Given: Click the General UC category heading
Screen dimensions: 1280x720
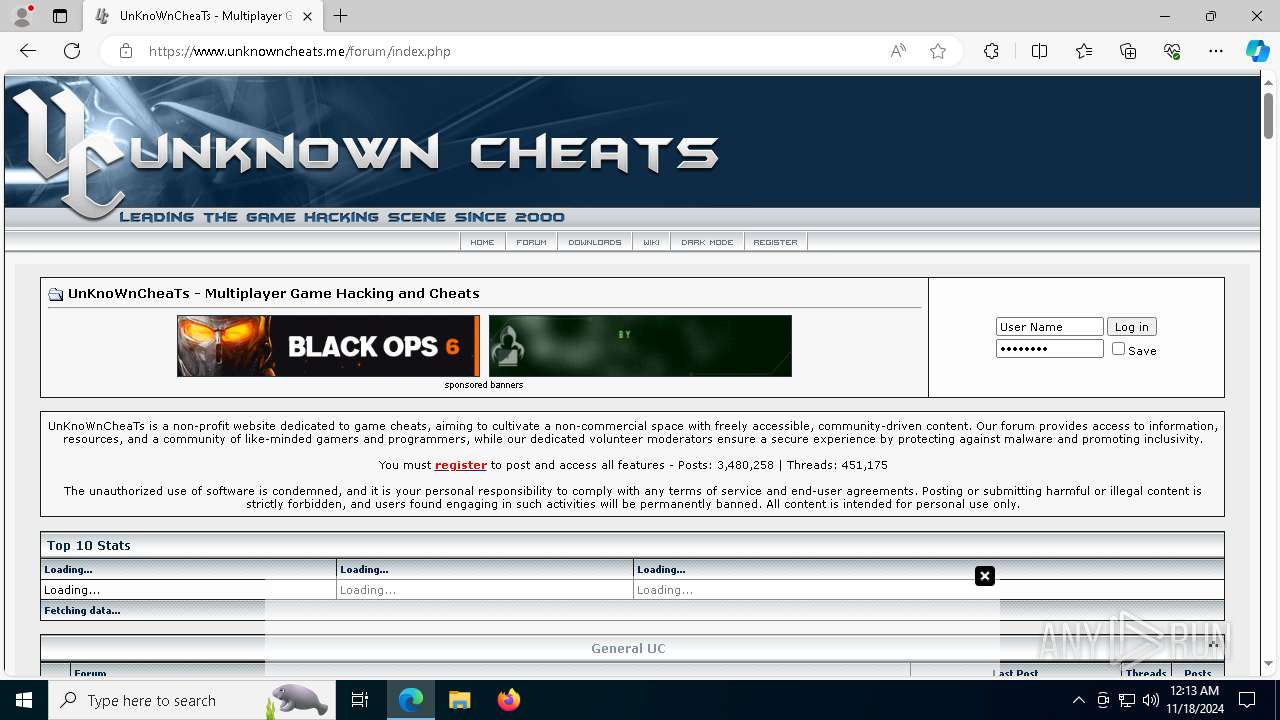Looking at the screenshot, I should (x=628, y=649).
